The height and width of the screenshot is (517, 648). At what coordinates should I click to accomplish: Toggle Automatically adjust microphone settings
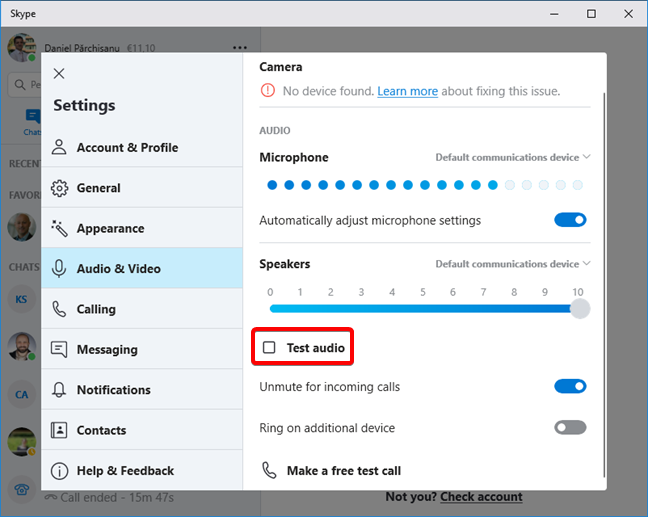[x=570, y=220]
